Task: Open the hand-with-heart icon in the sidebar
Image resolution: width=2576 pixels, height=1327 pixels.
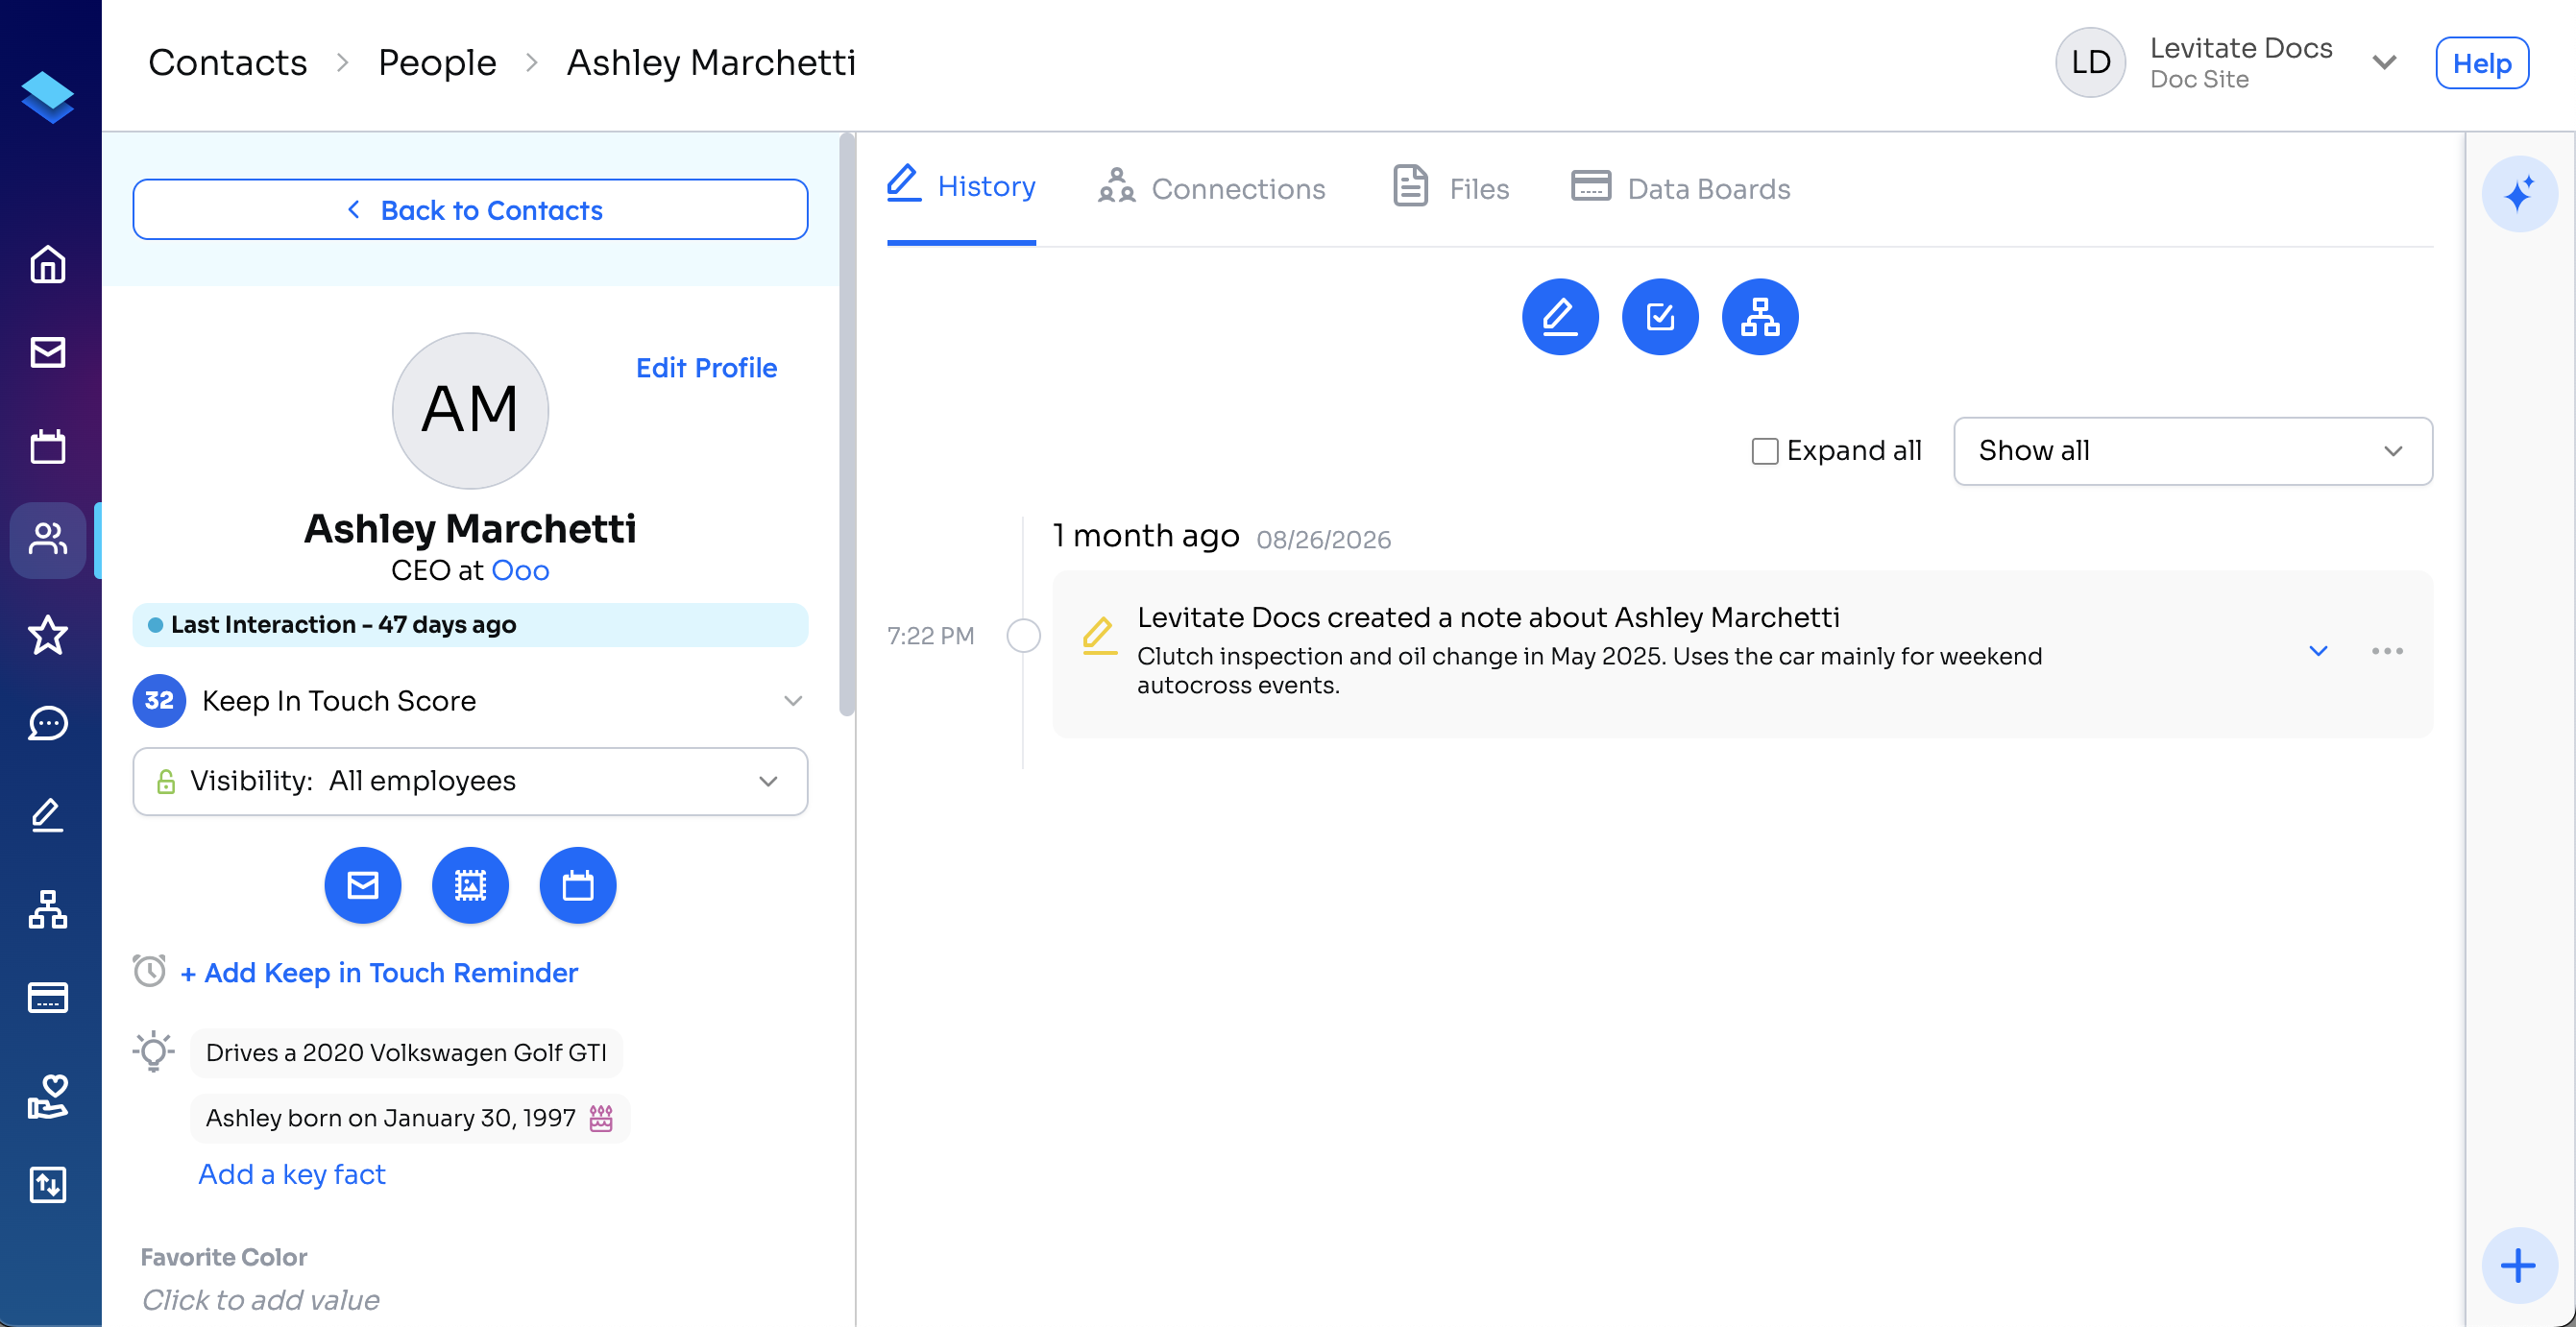Action: [x=48, y=1096]
